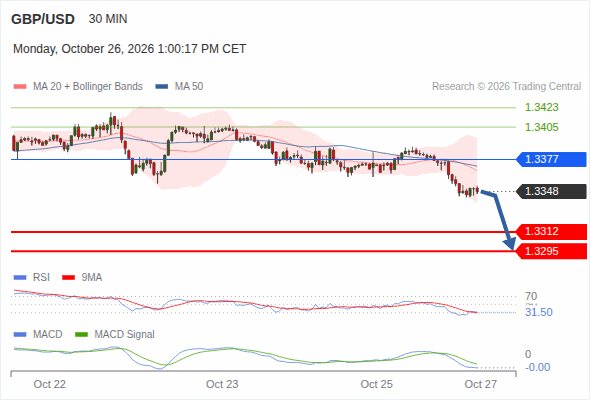590x400 pixels.
Task: Click the GBP/USD chart title
Action: coord(43,19)
